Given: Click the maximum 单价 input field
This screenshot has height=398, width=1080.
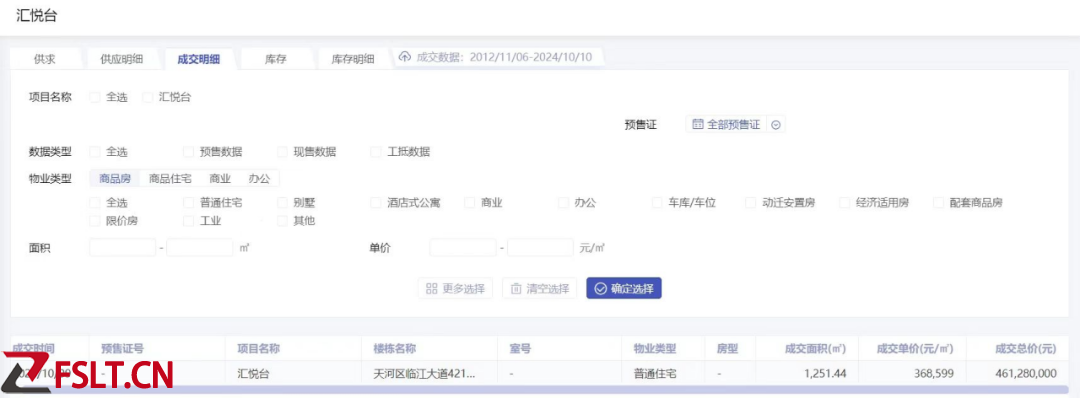Looking at the screenshot, I should click(540, 247).
